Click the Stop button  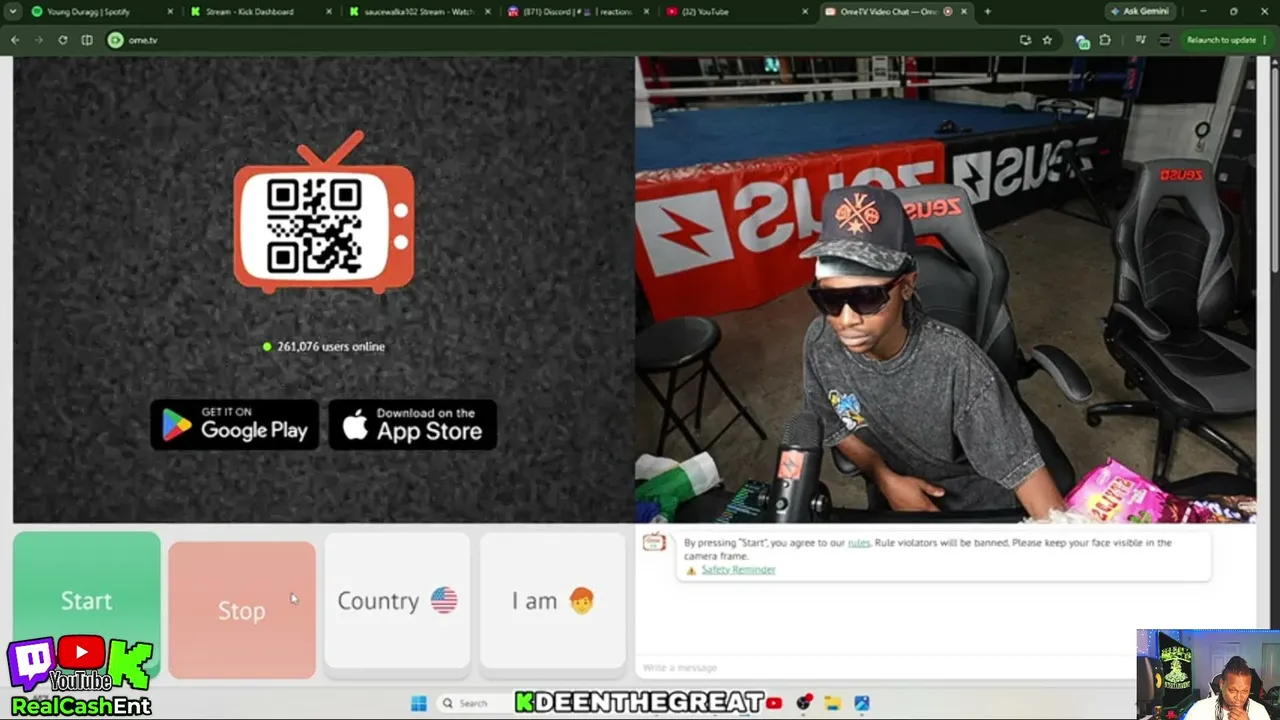(x=242, y=610)
